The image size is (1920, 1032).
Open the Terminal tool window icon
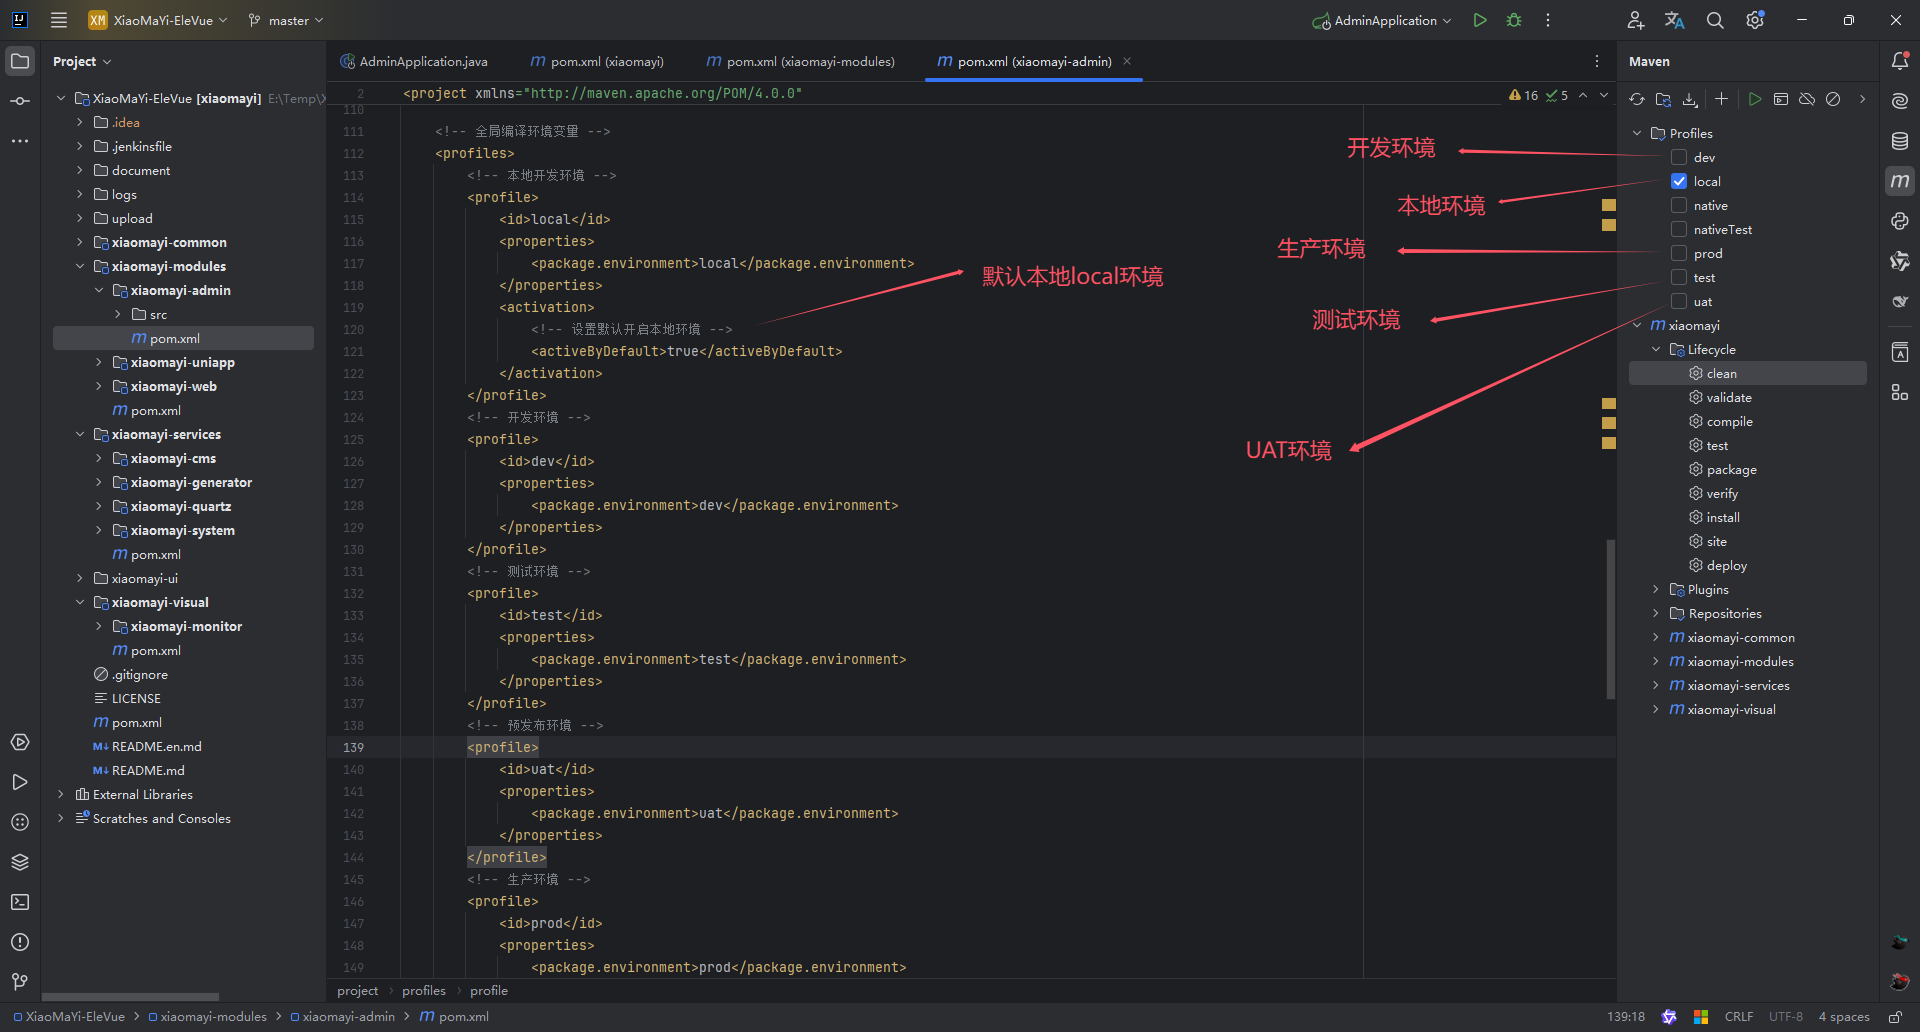[20, 902]
